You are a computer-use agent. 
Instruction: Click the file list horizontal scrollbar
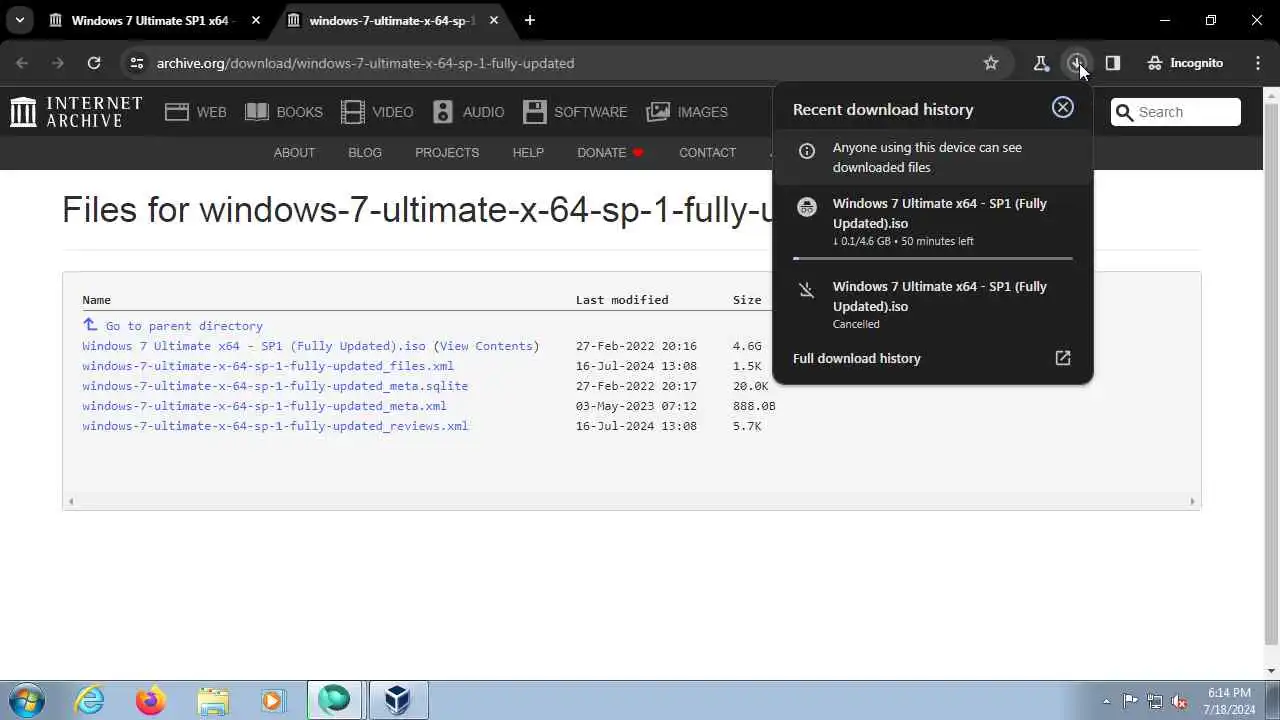point(631,501)
